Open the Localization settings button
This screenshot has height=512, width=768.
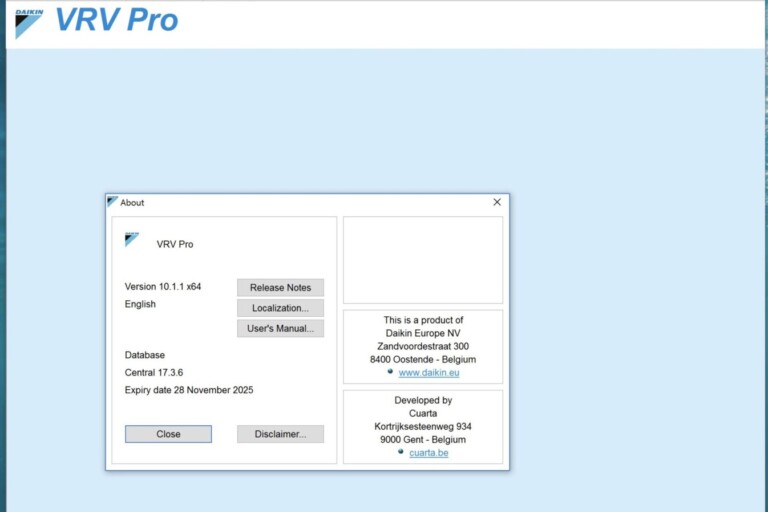(280, 308)
